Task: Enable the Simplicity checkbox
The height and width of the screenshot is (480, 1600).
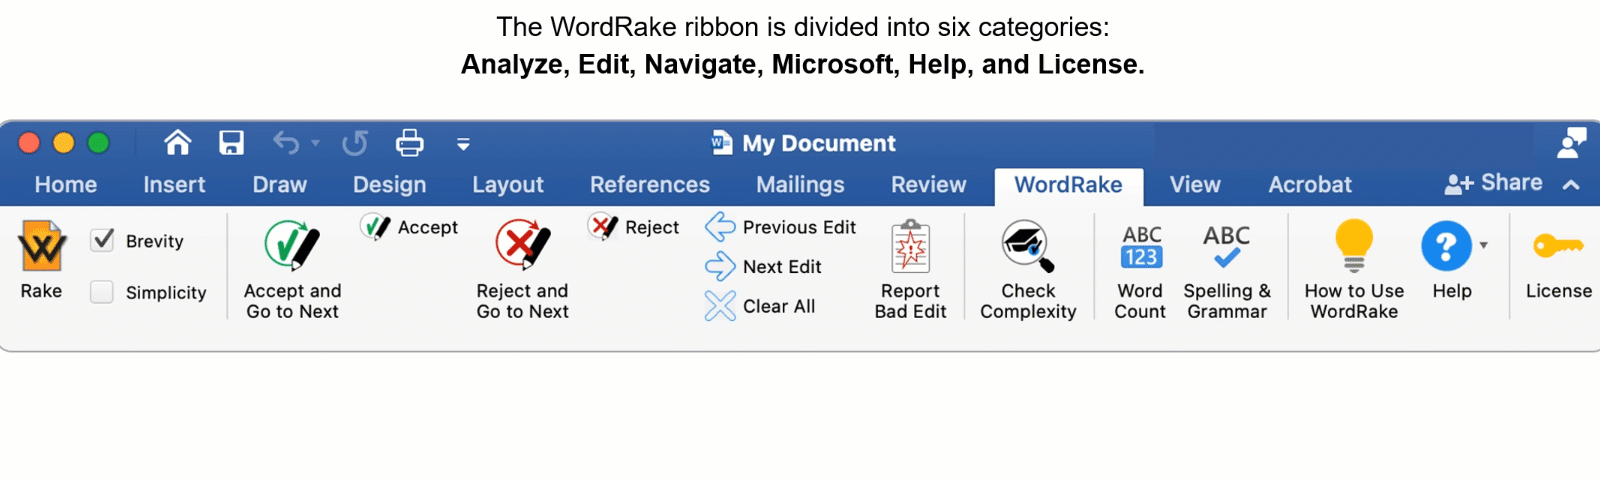Action: click(102, 292)
